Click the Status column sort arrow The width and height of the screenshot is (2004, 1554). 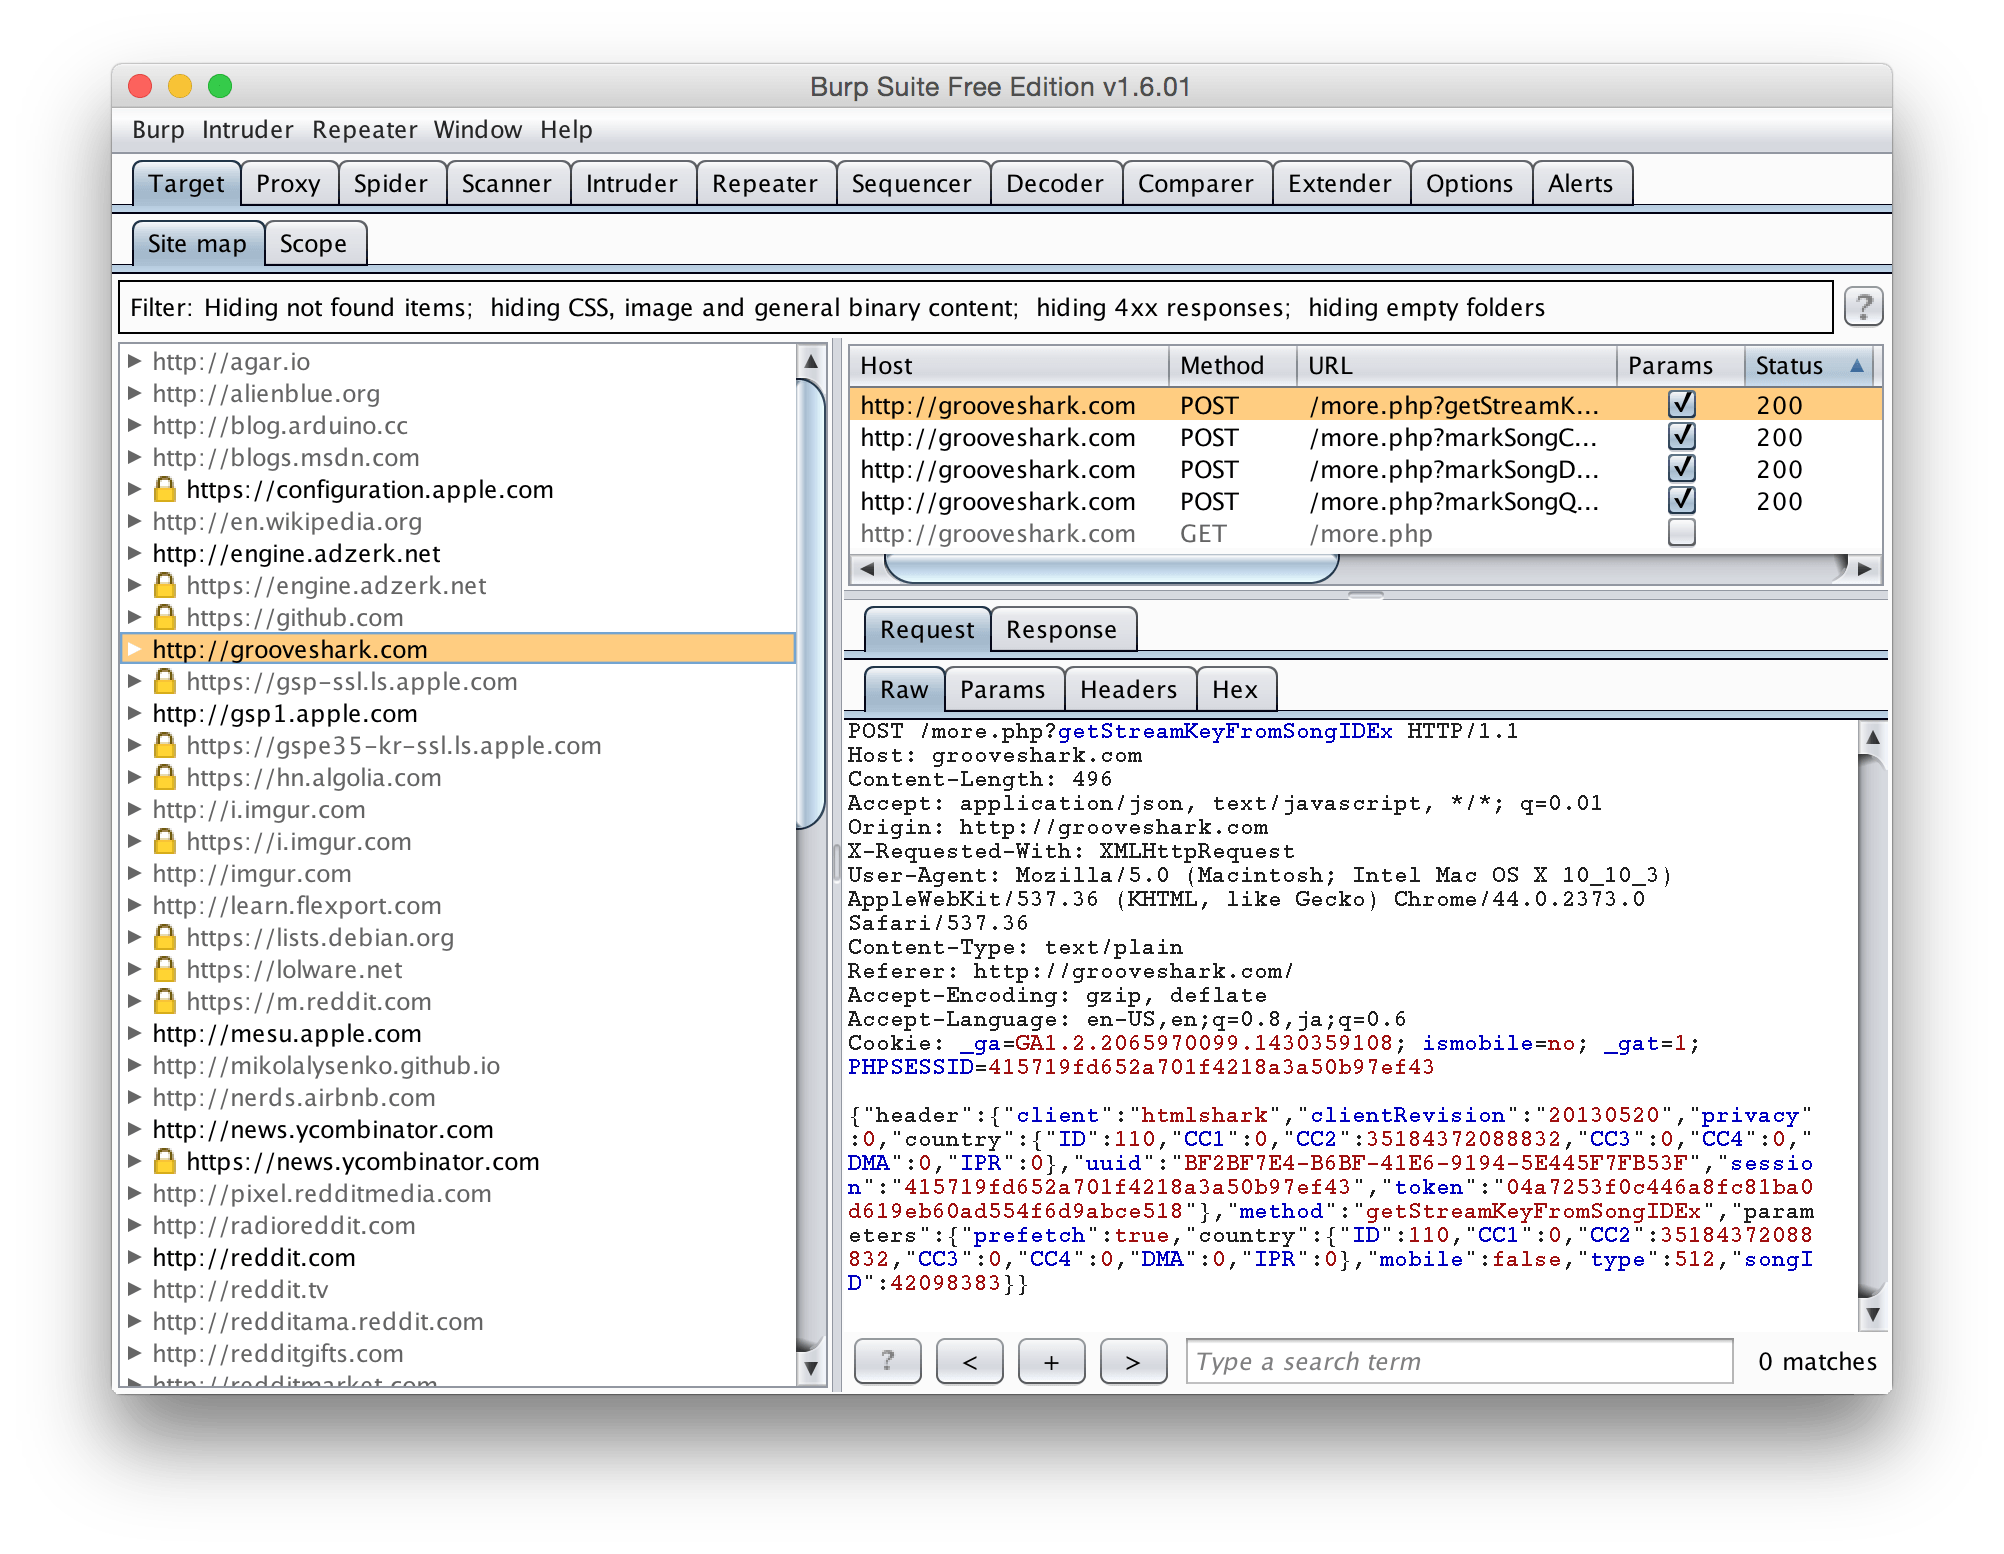[1856, 365]
